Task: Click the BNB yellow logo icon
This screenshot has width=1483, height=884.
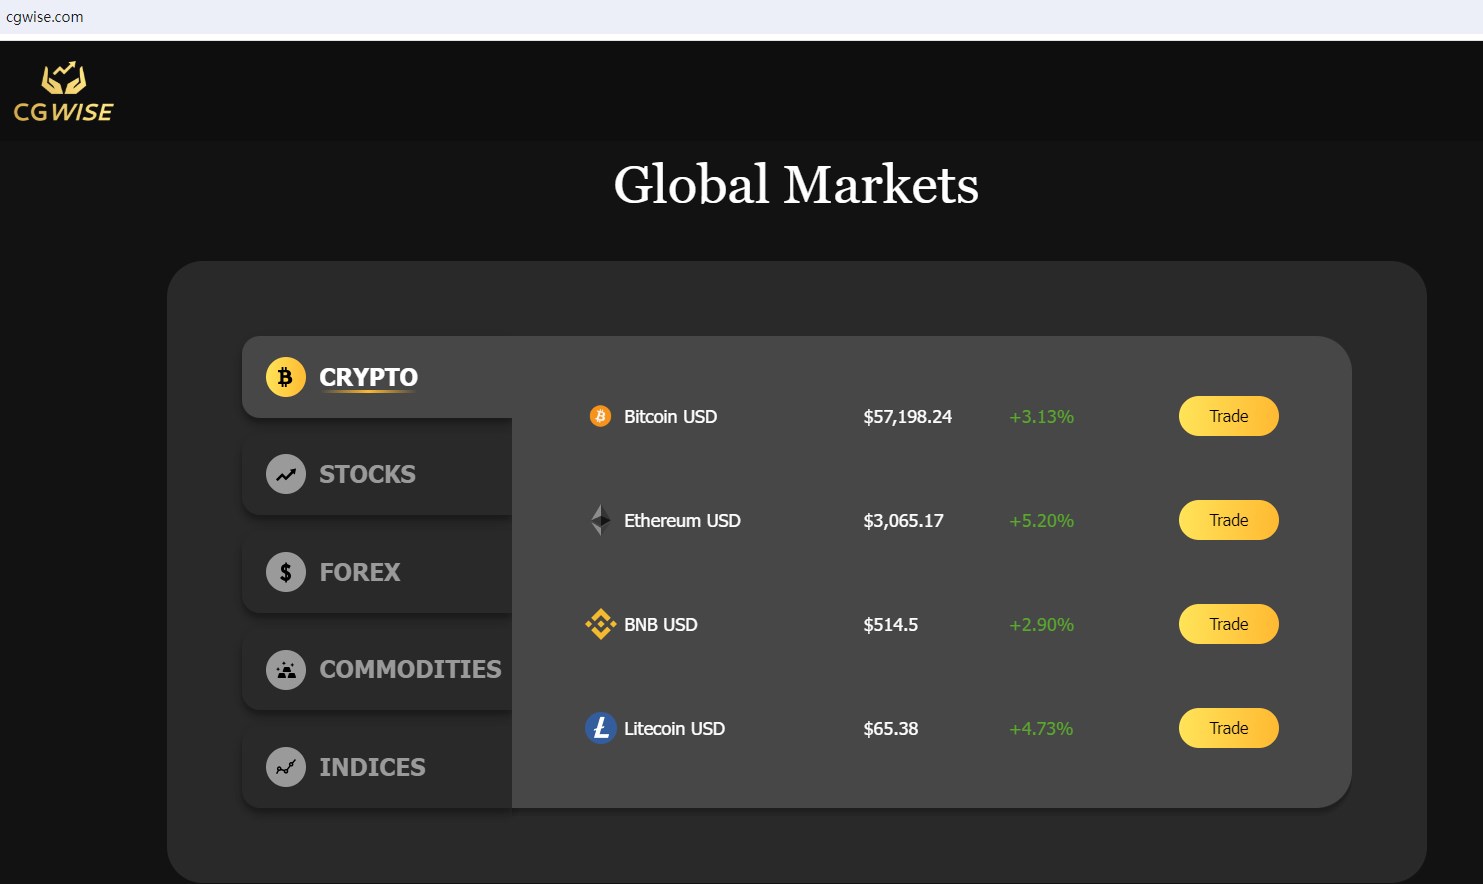Action: [600, 624]
